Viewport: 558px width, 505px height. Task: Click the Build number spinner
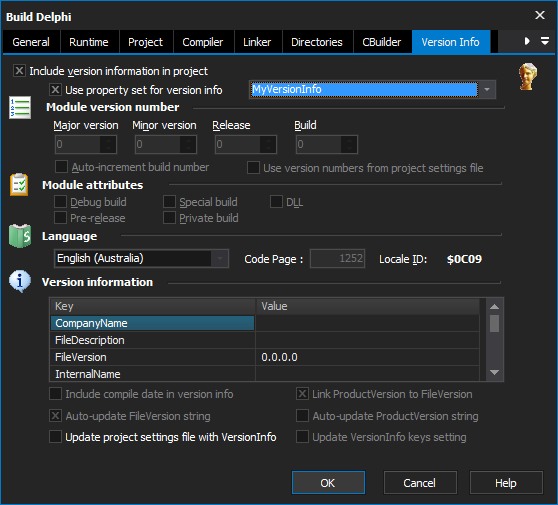349,144
